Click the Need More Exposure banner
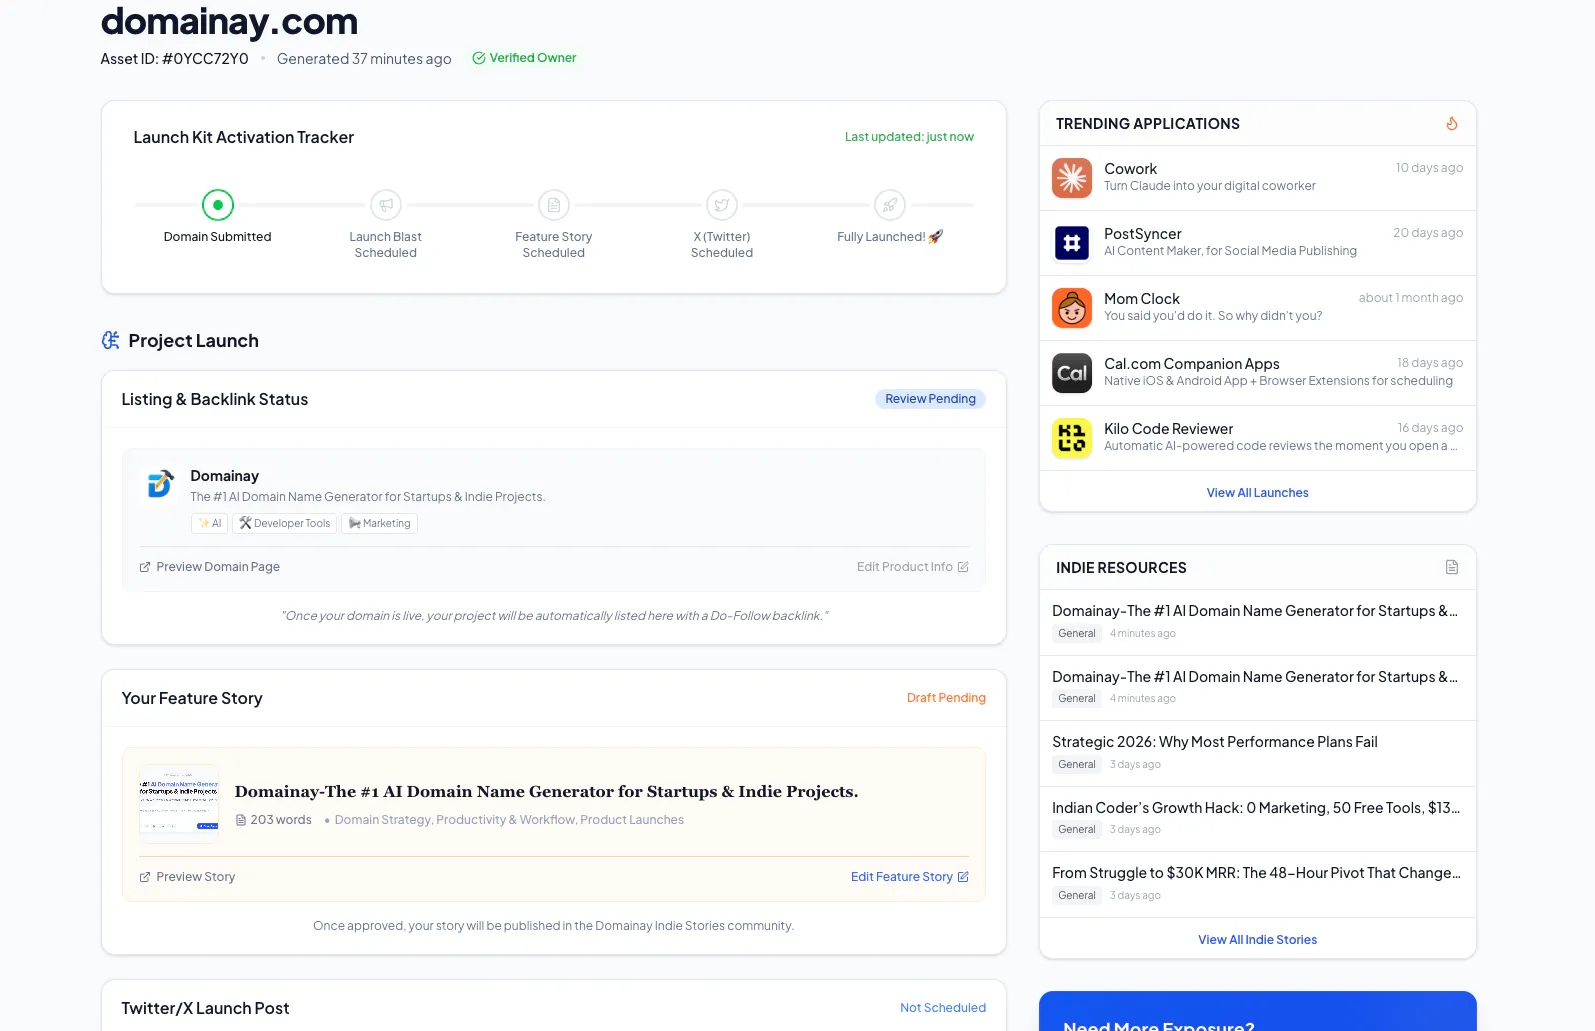The width and height of the screenshot is (1595, 1031). coord(1258,1011)
